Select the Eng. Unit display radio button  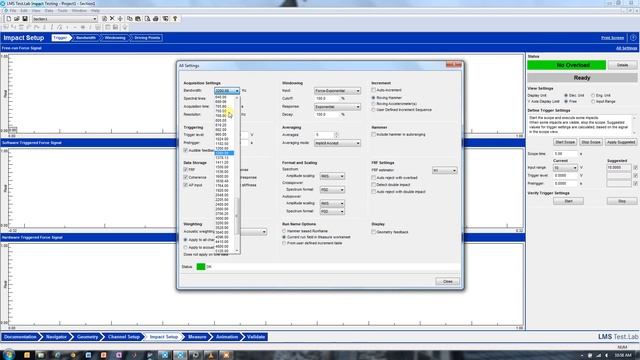(593, 95)
